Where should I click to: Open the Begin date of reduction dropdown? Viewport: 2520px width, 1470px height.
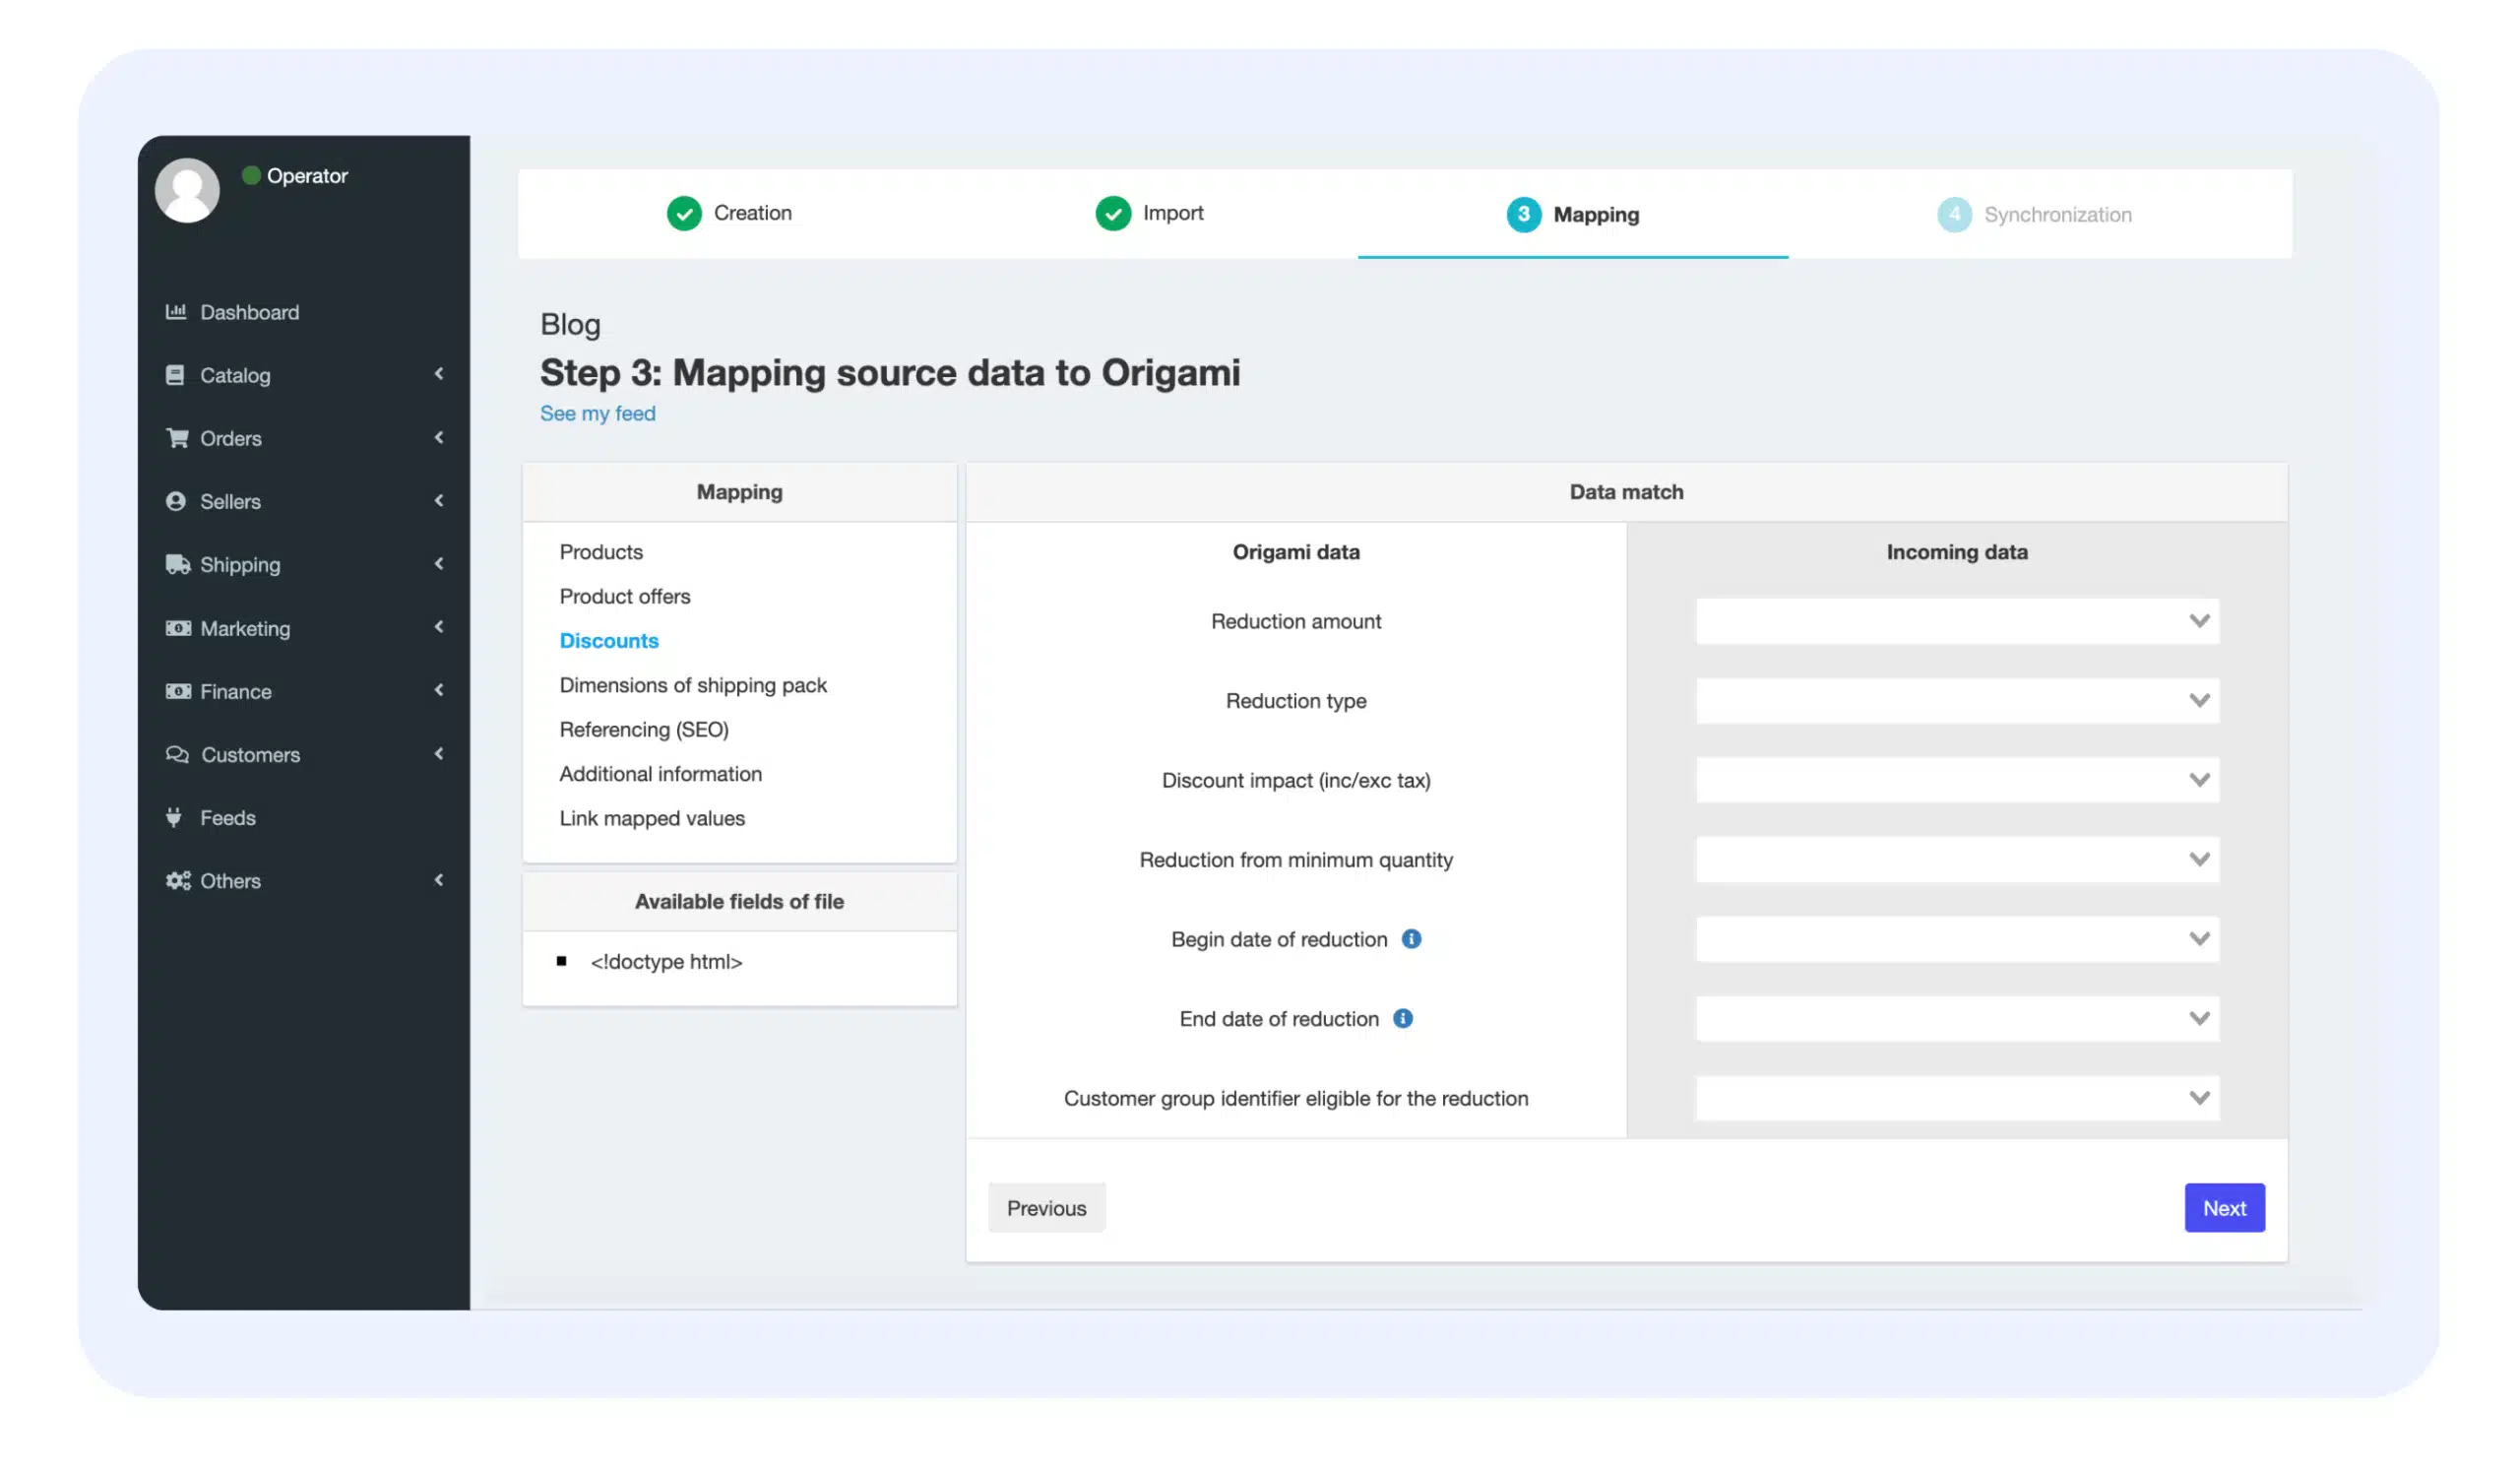pyautogui.click(x=1957, y=938)
